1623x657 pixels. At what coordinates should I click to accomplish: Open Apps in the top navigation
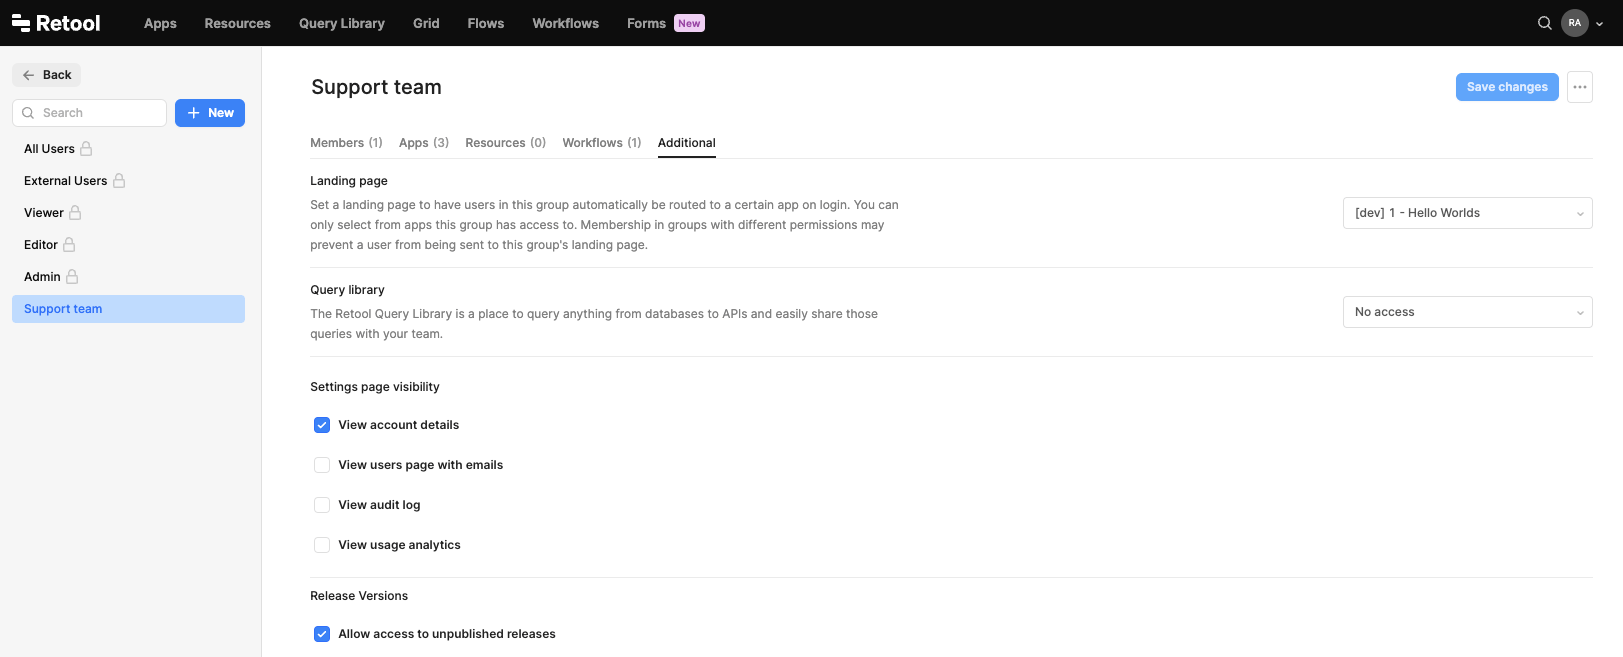tap(160, 23)
